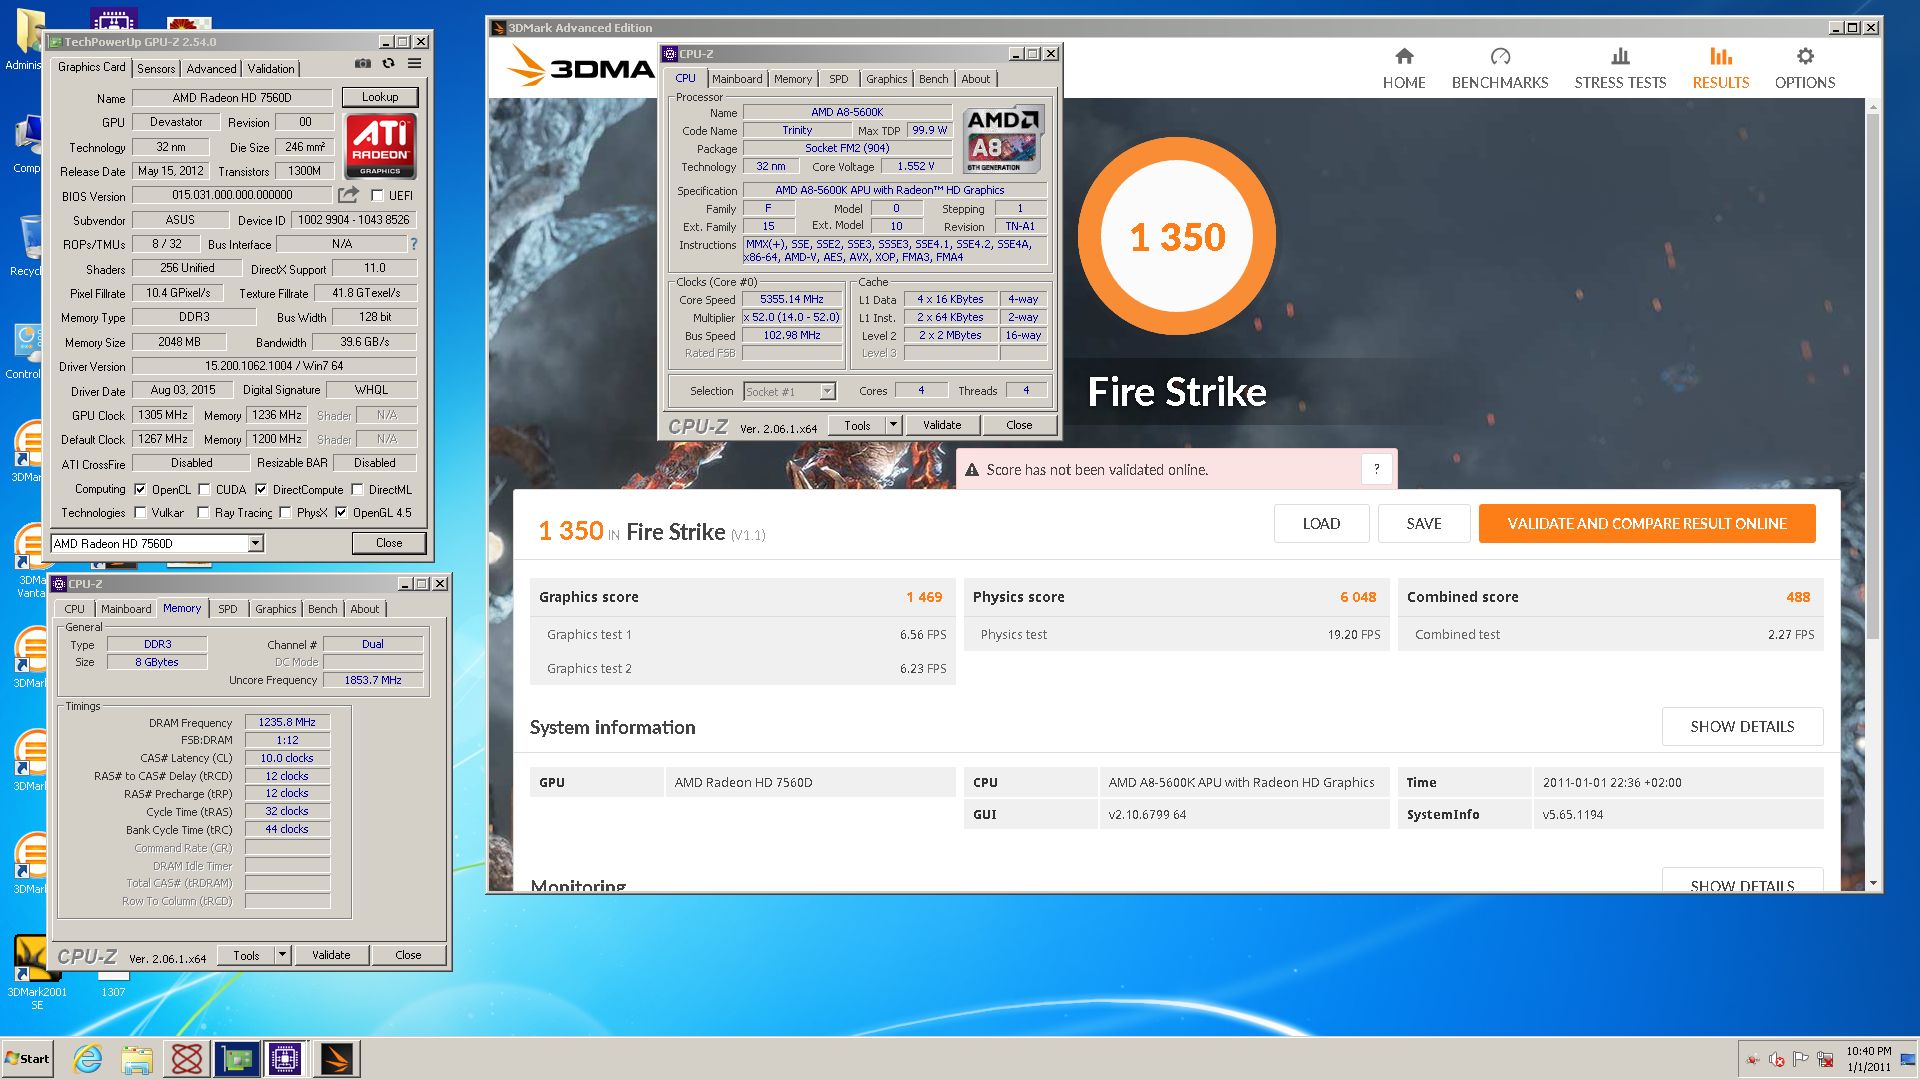Open the Mainboard tab in CPU-Z CPU window
The width and height of the screenshot is (1920, 1080).
coord(737,79)
